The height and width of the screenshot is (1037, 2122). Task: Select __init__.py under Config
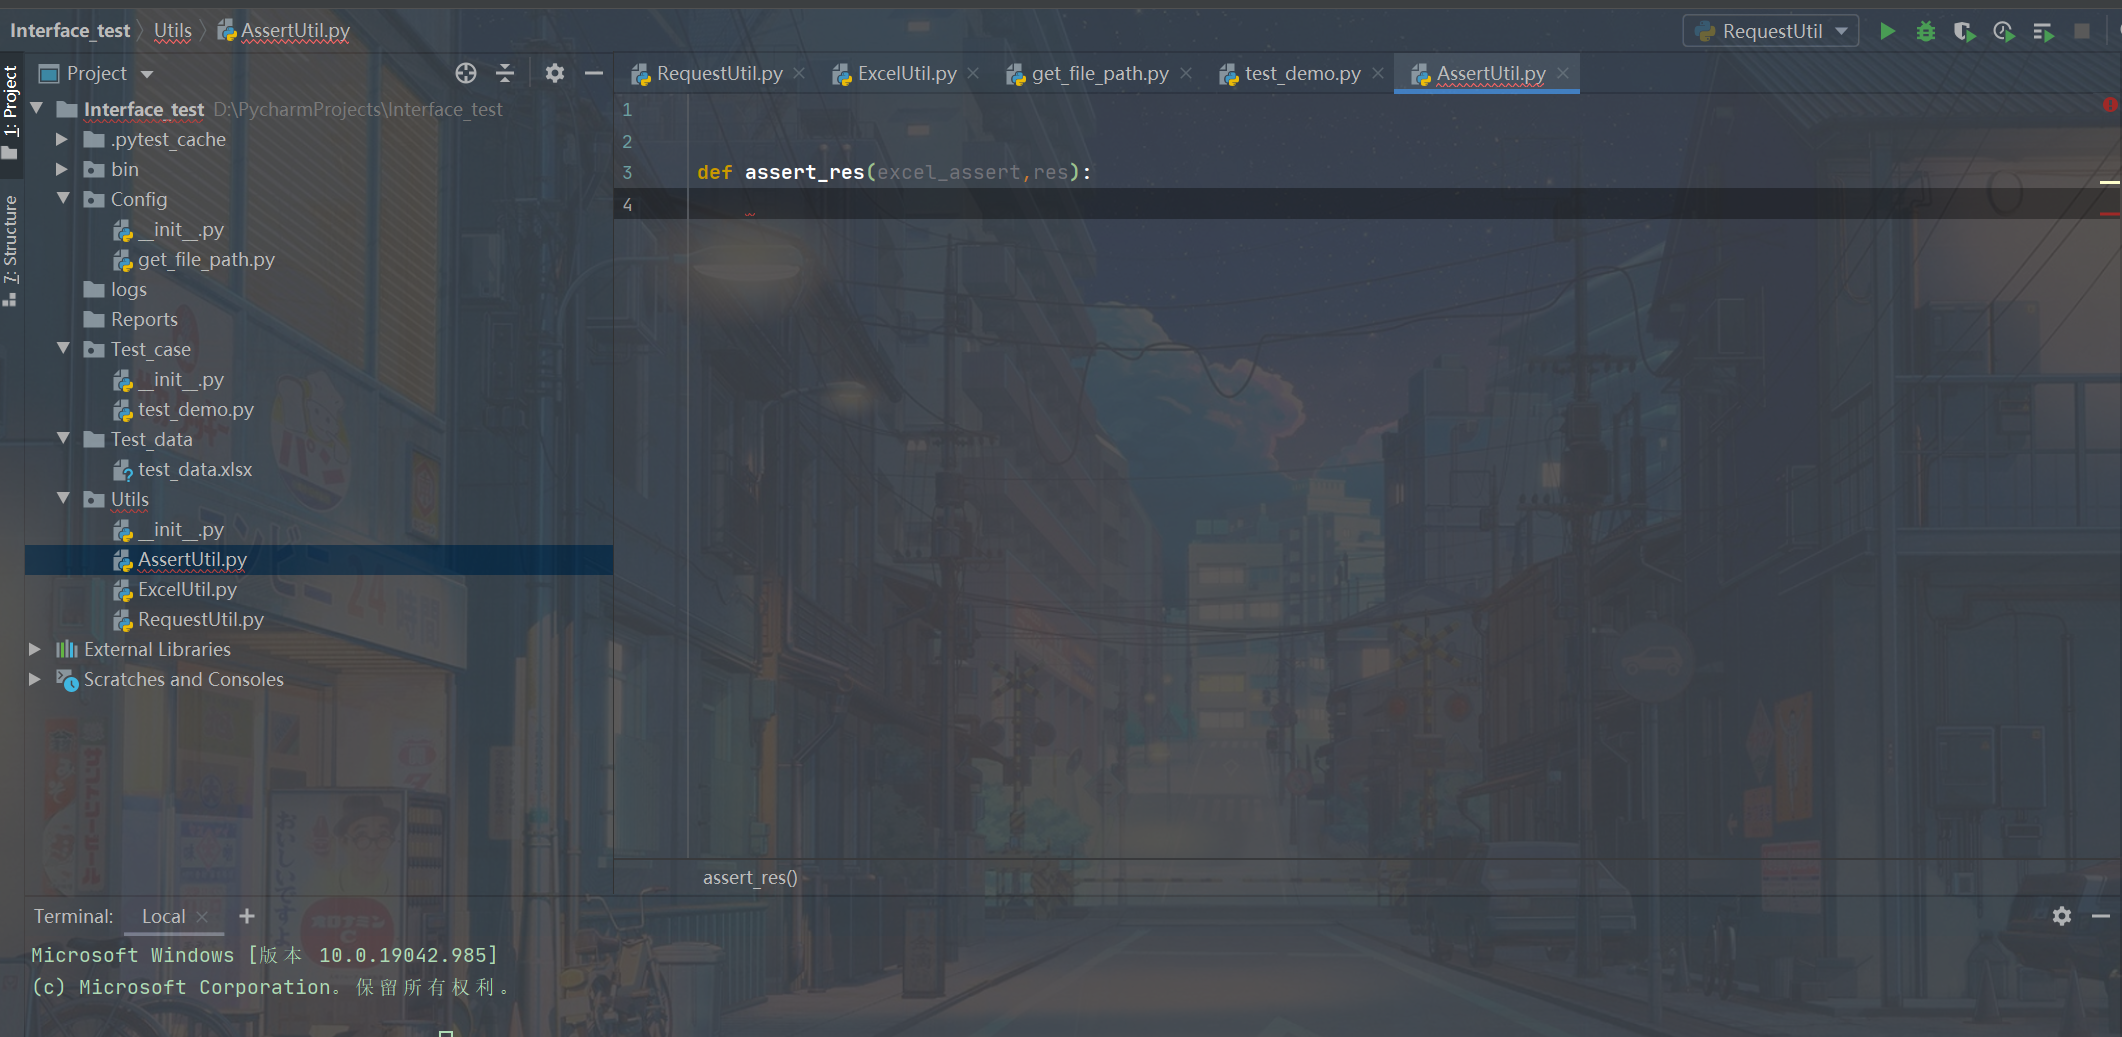(x=180, y=229)
